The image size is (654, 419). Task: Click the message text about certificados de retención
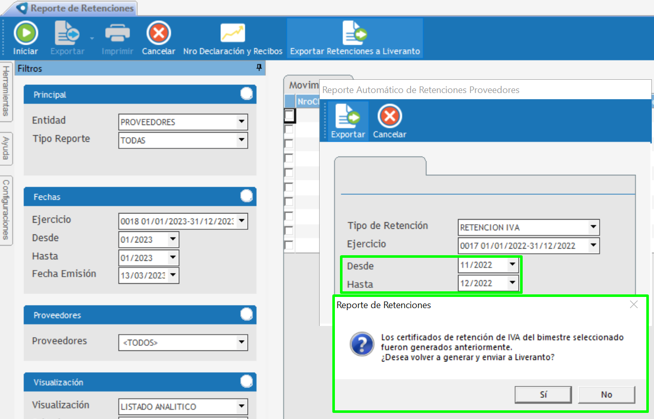pyautogui.click(x=502, y=347)
